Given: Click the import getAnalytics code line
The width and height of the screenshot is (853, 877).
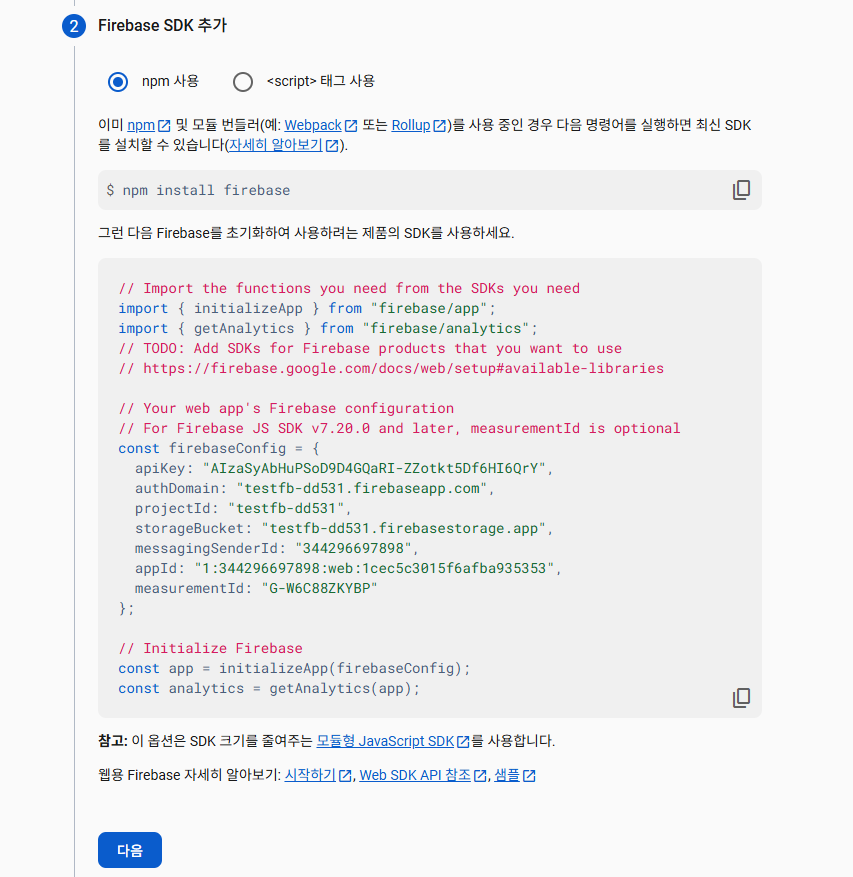Looking at the screenshot, I should [328, 328].
